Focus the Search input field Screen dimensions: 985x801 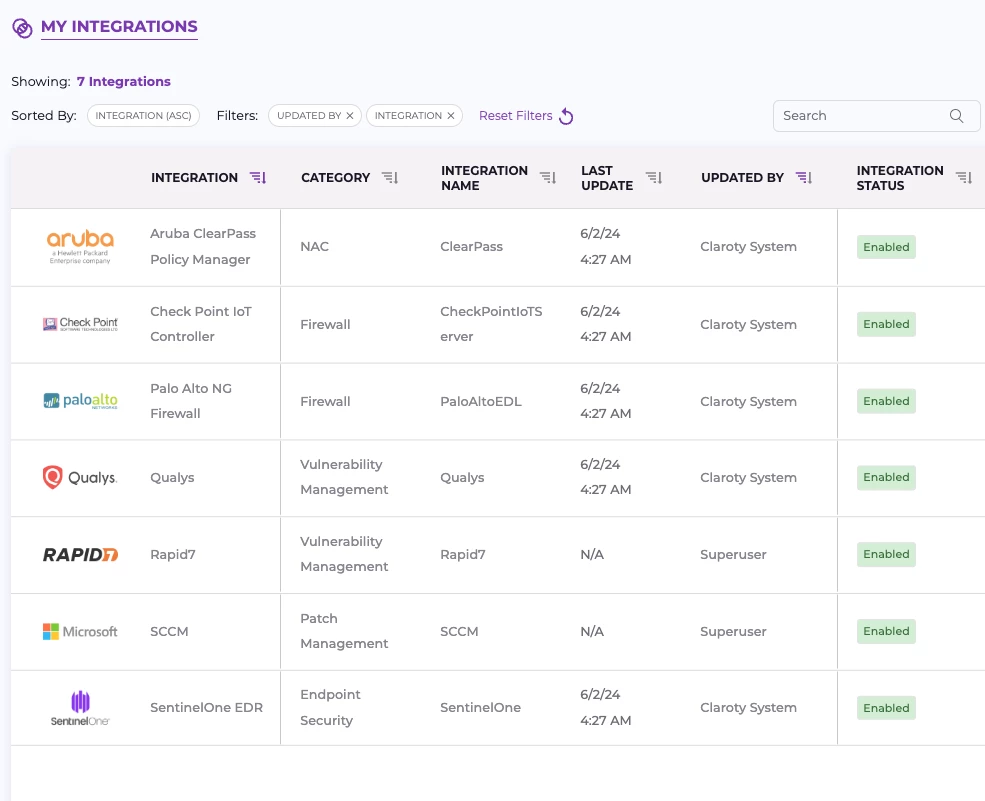(860, 116)
